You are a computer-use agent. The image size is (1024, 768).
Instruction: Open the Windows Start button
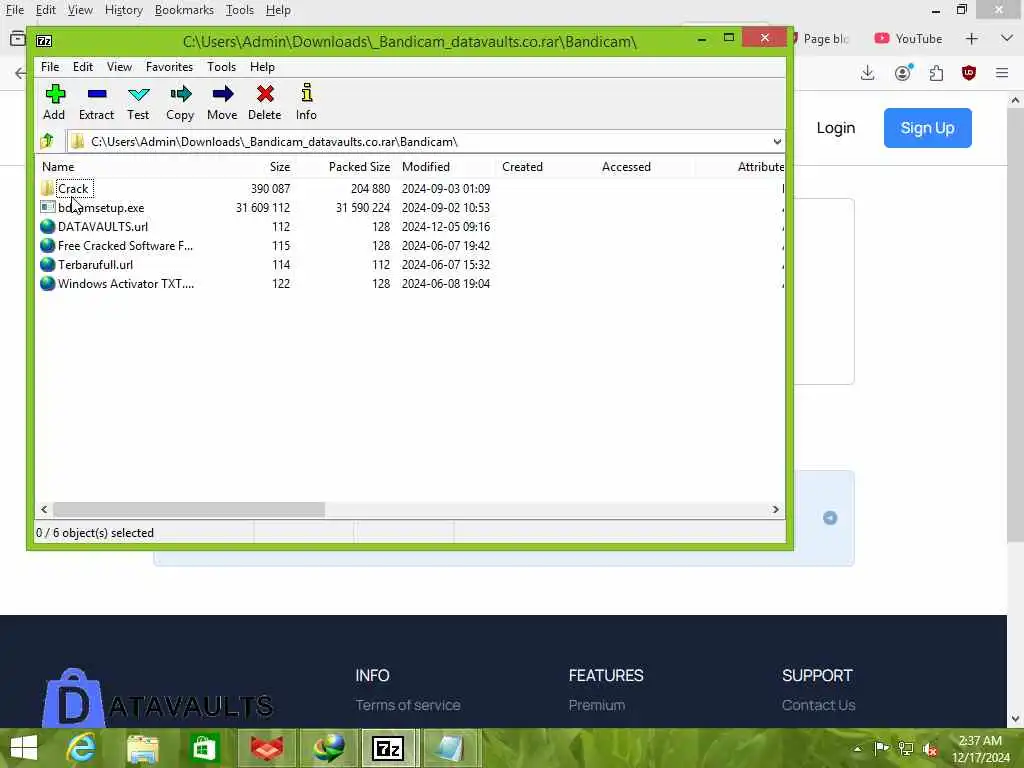click(x=24, y=748)
